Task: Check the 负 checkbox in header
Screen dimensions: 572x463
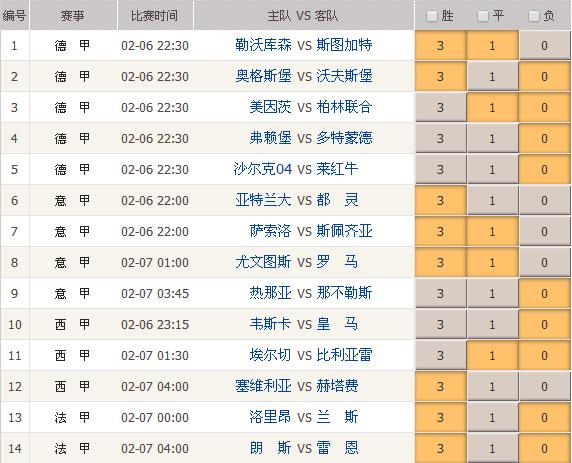Action: click(x=534, y=16)
